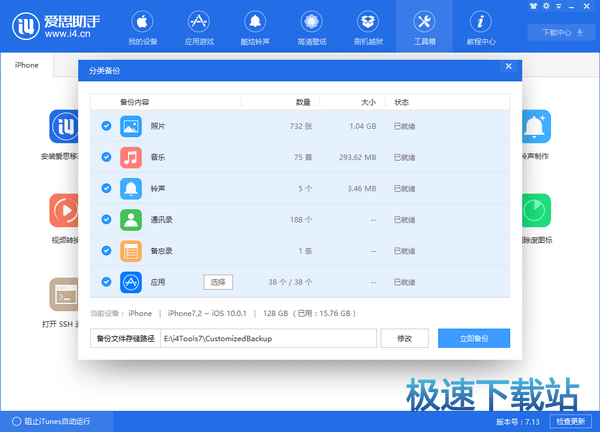Click the 铃声制作 bell icon behind dialog

coord(536,126)
